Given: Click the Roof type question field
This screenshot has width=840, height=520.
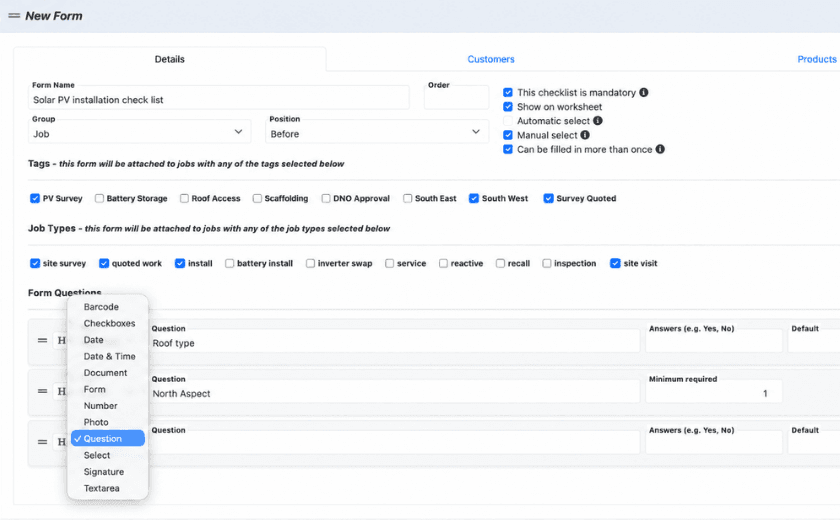Looking at the screenshot, I should [x=394, y=341].
